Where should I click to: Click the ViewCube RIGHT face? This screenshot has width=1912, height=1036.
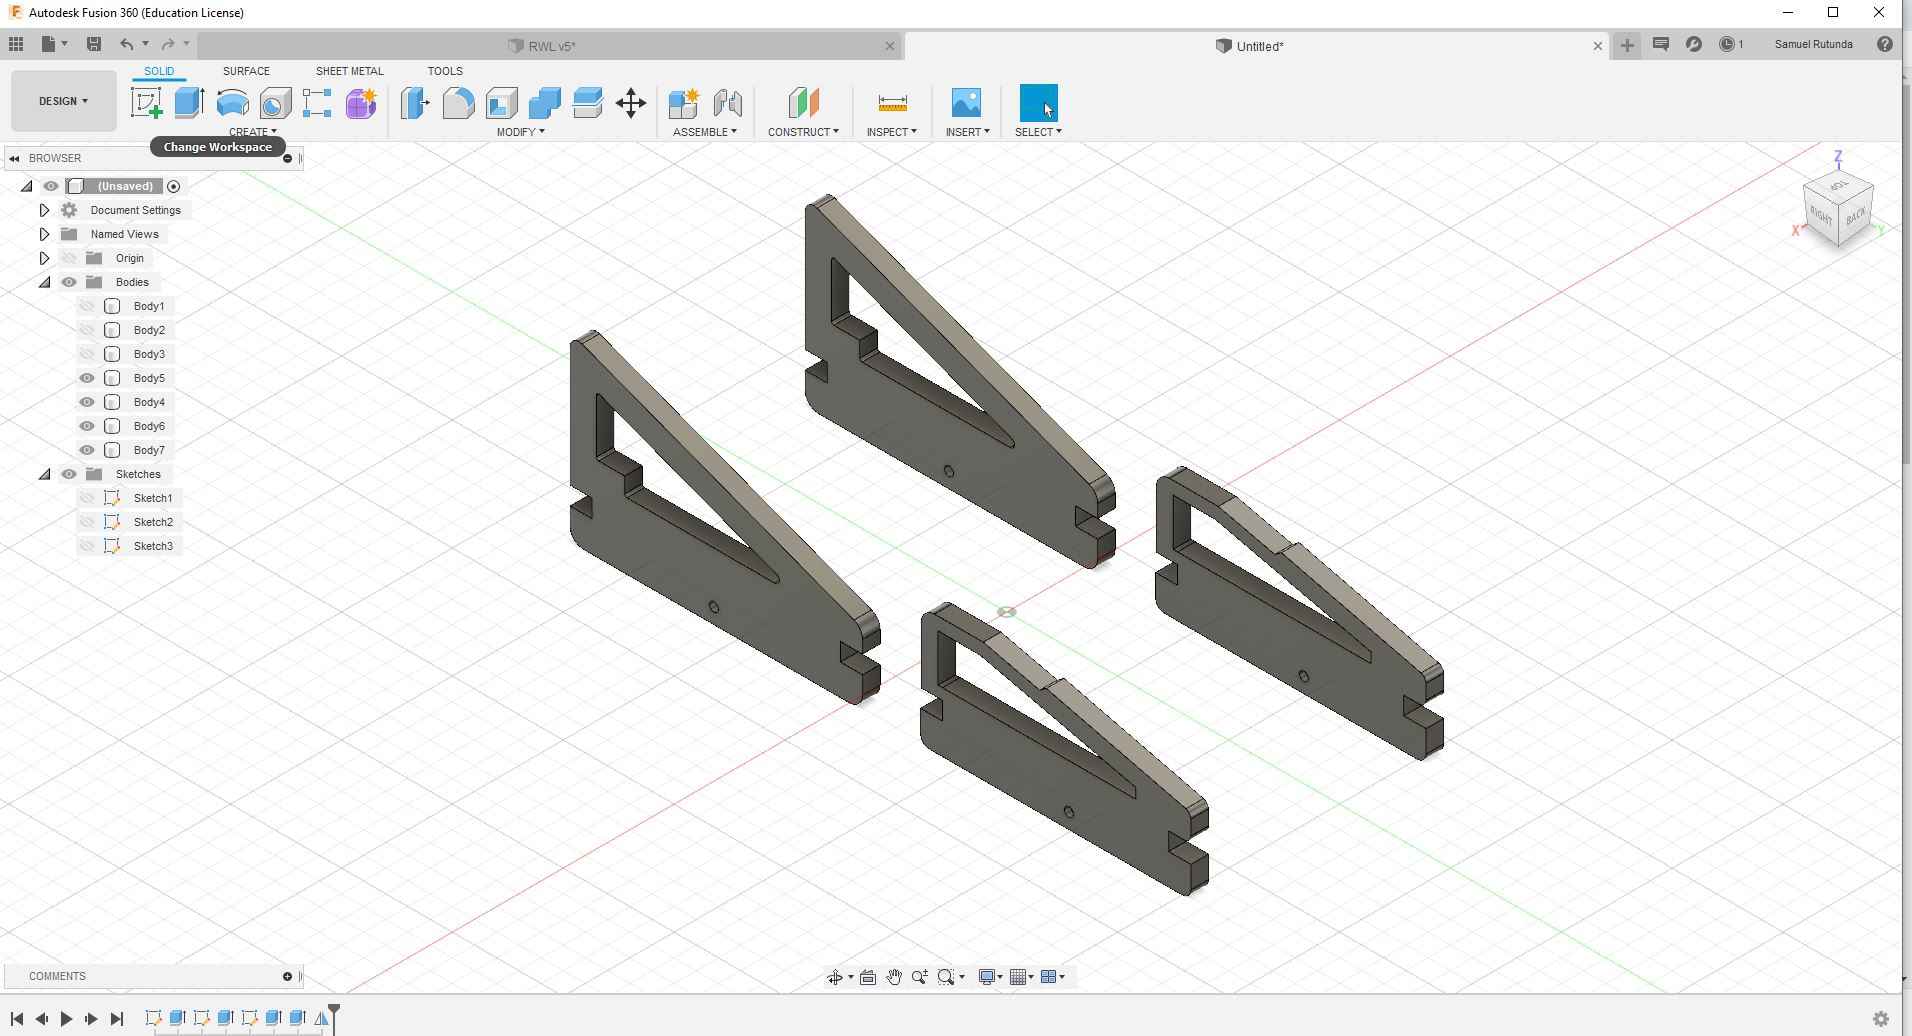point(1820,217)
